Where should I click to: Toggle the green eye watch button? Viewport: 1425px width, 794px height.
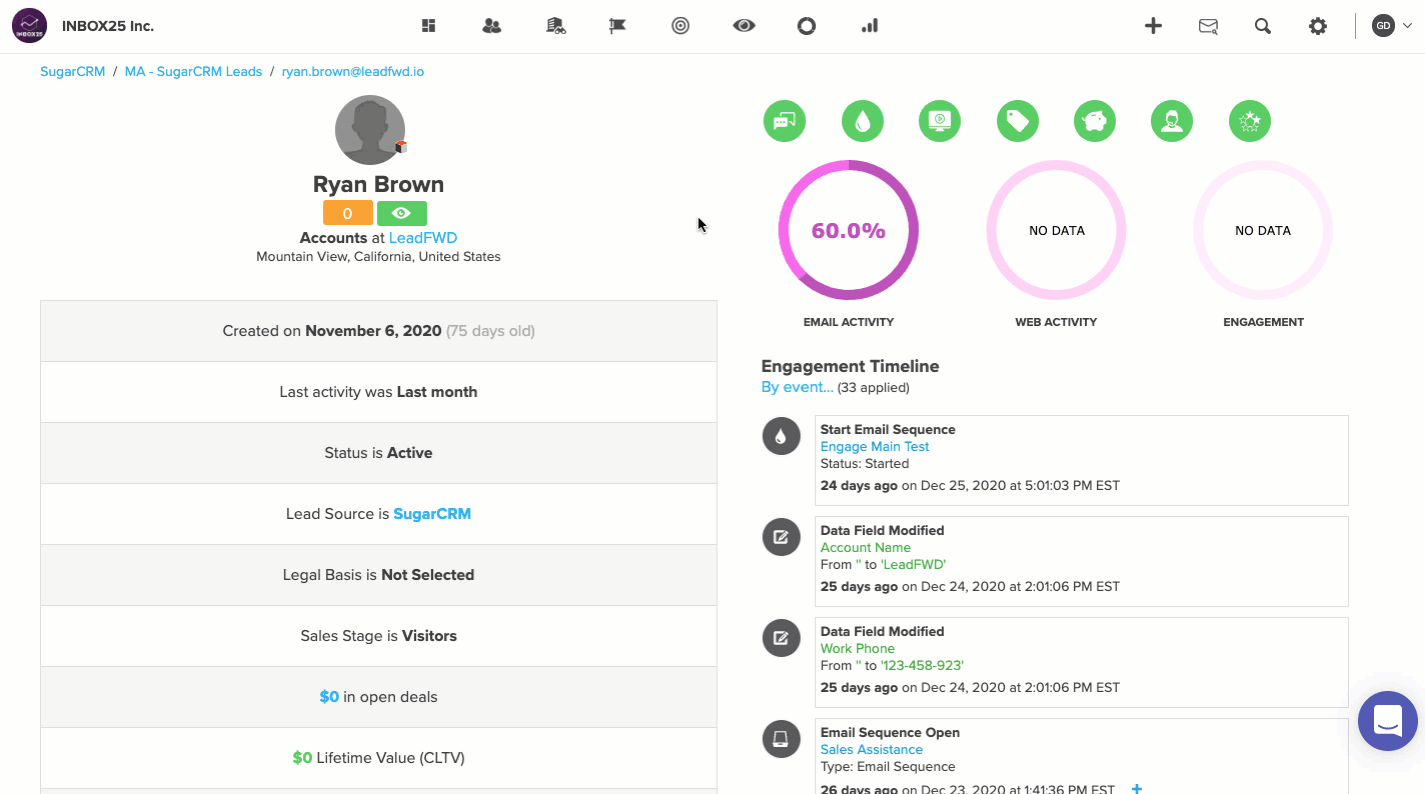[402, 213]
